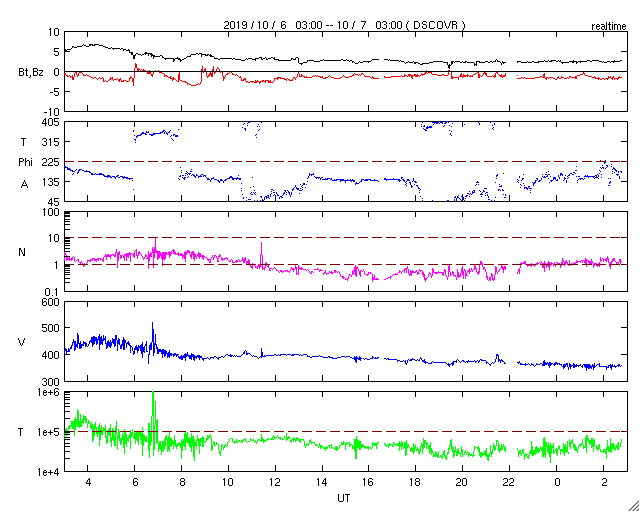The width and height of the screenshot is (640, 512).
Task: Click the '22' hour tick on UT axis
Action: (x=509, y=482)
